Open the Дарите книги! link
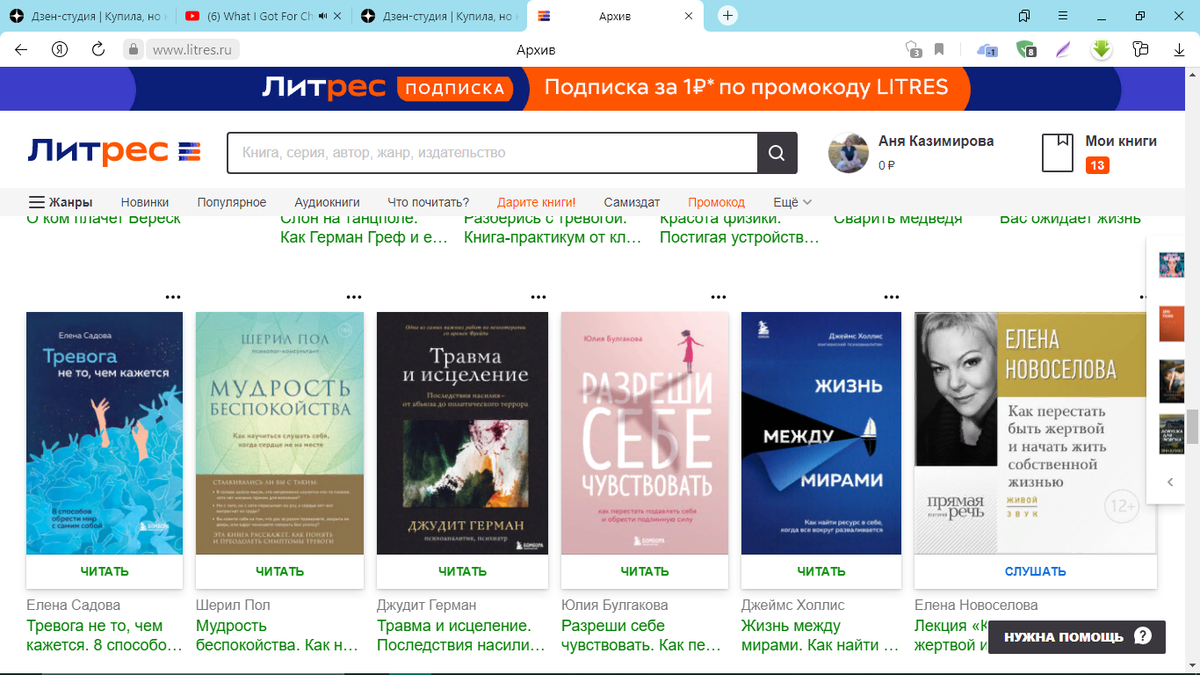Screen dimensions: 1200x675 [x=536, y=202]
